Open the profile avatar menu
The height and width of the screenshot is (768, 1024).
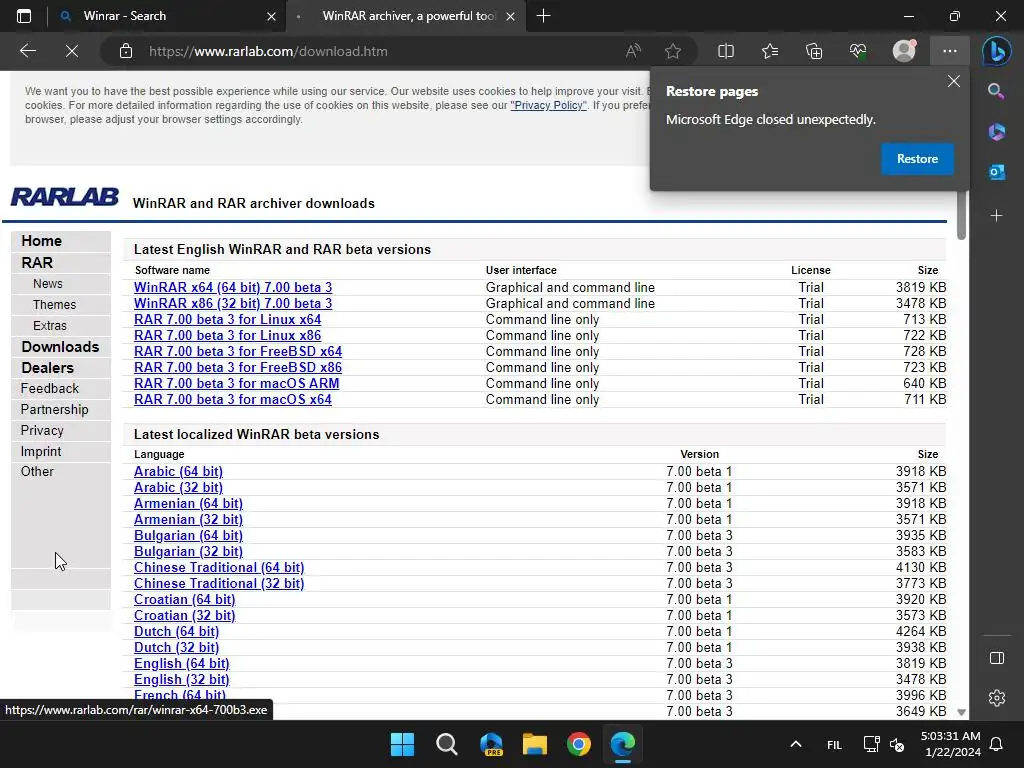coord(904,51)
